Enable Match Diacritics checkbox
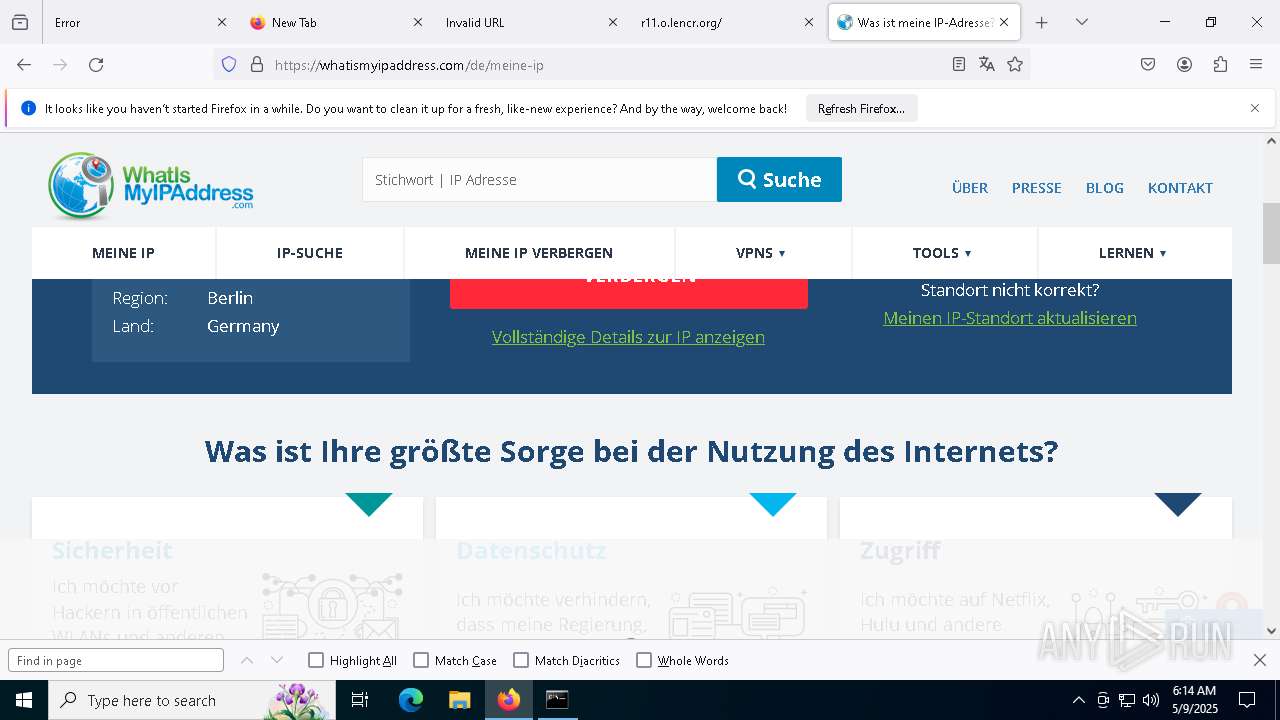The height and width of the screenshot is (720, 1280). pyautogui.click(x=521, y=660)
